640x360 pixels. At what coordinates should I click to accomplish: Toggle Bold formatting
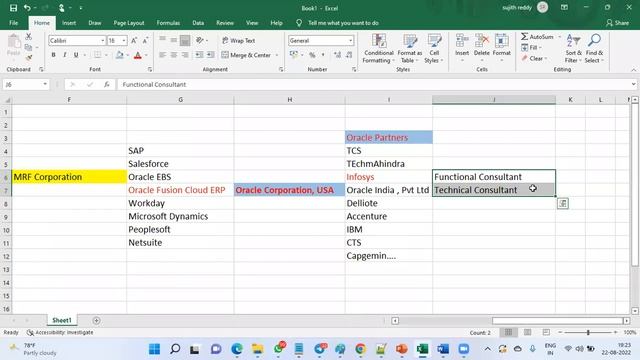53,55
